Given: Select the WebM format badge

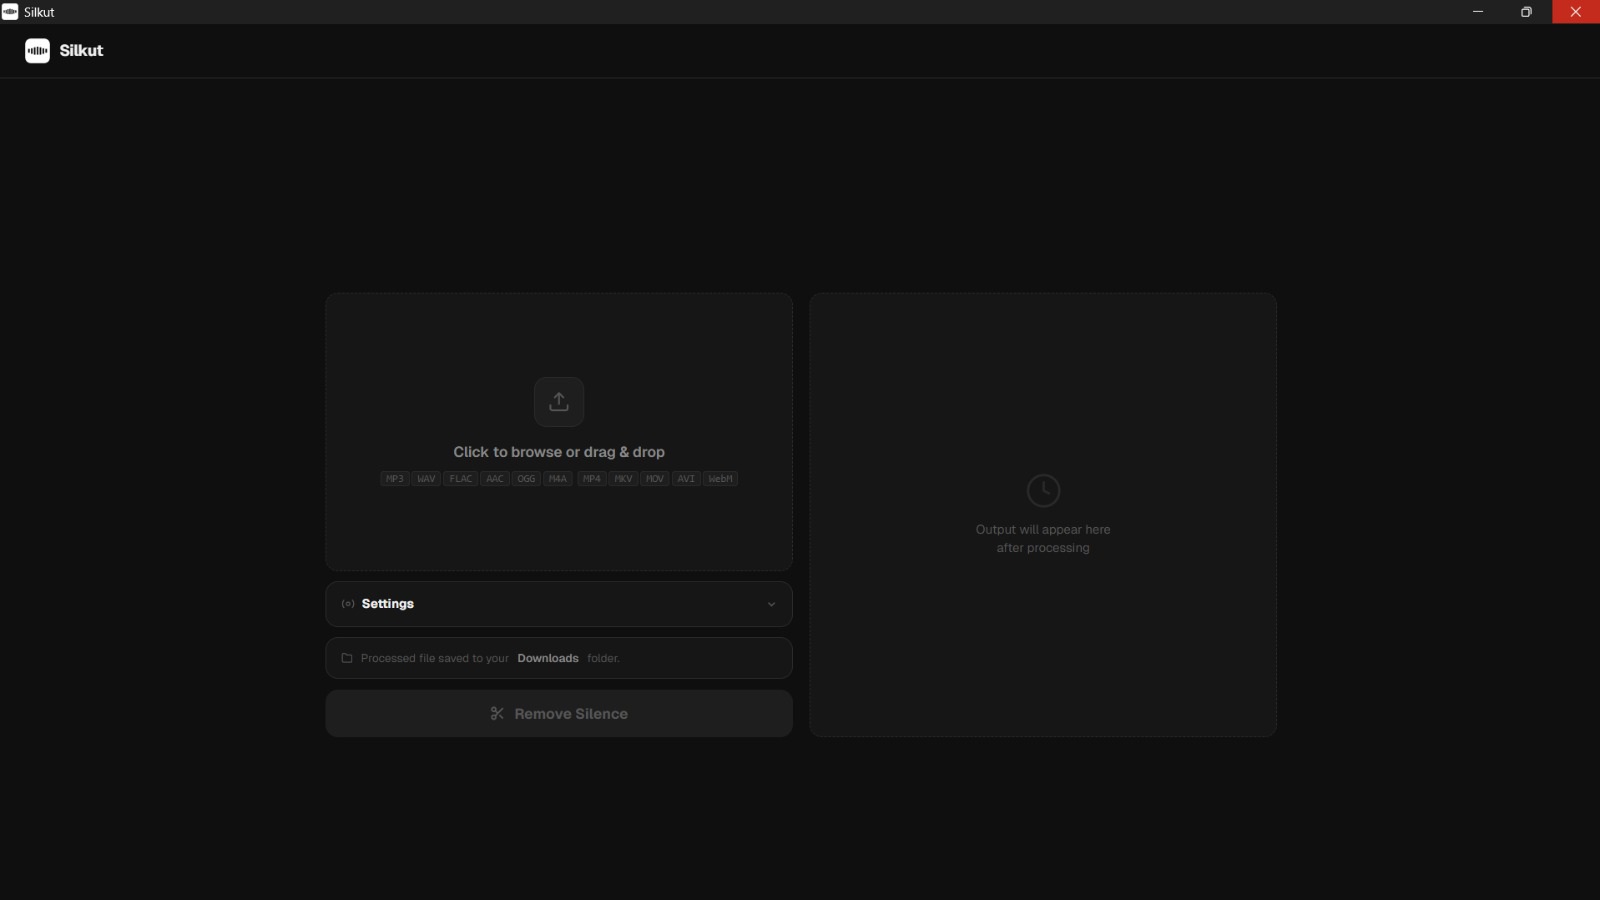Looking at the screenshot, I should pos(719,478).
